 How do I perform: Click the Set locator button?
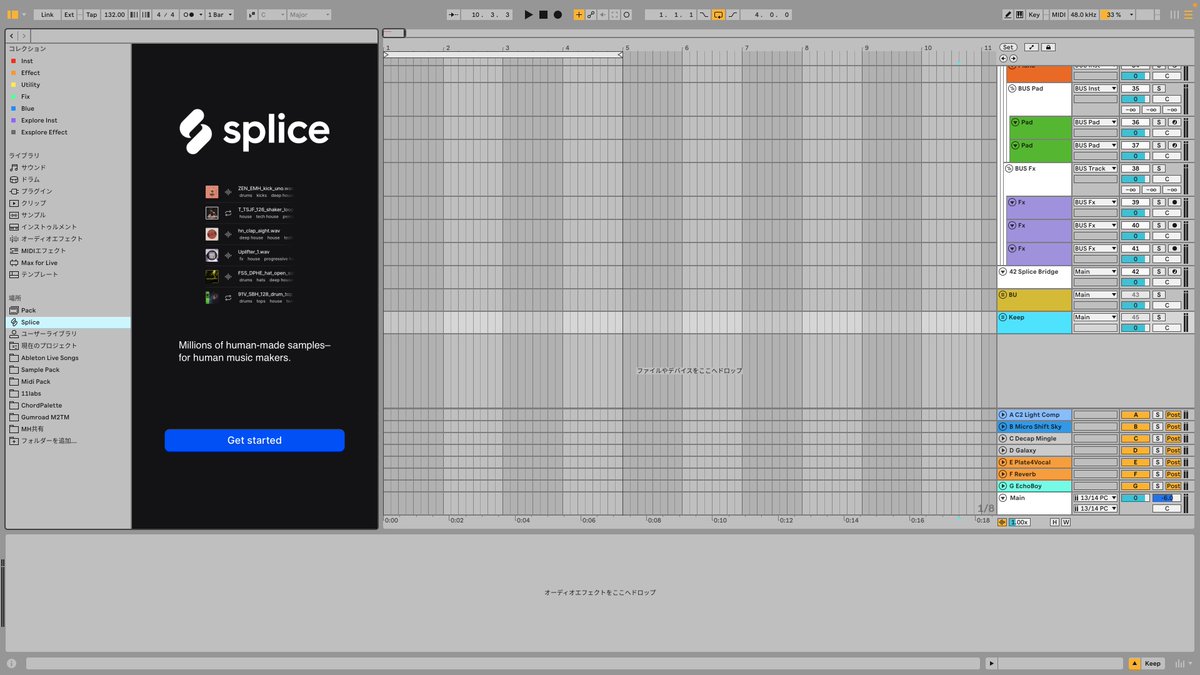pyautogui.click(x=1008, y=47)
